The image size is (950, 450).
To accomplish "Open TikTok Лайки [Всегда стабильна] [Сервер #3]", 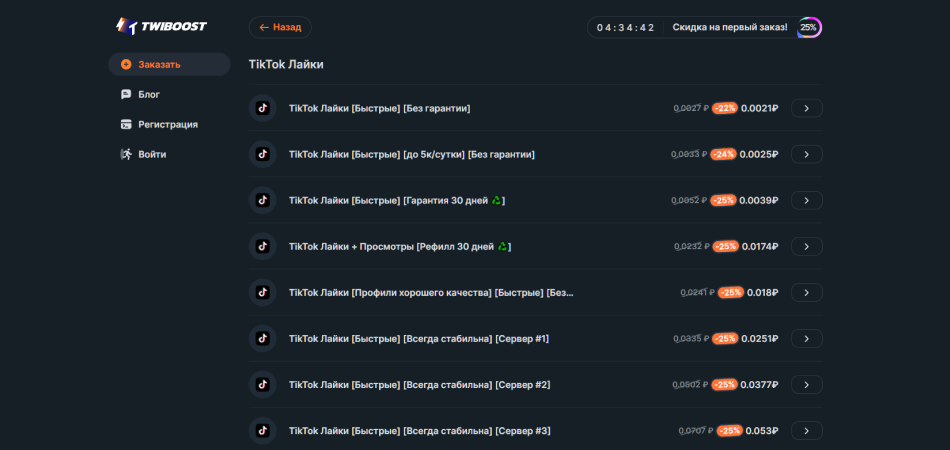I will pyautogui.click(x=419, y=430).
